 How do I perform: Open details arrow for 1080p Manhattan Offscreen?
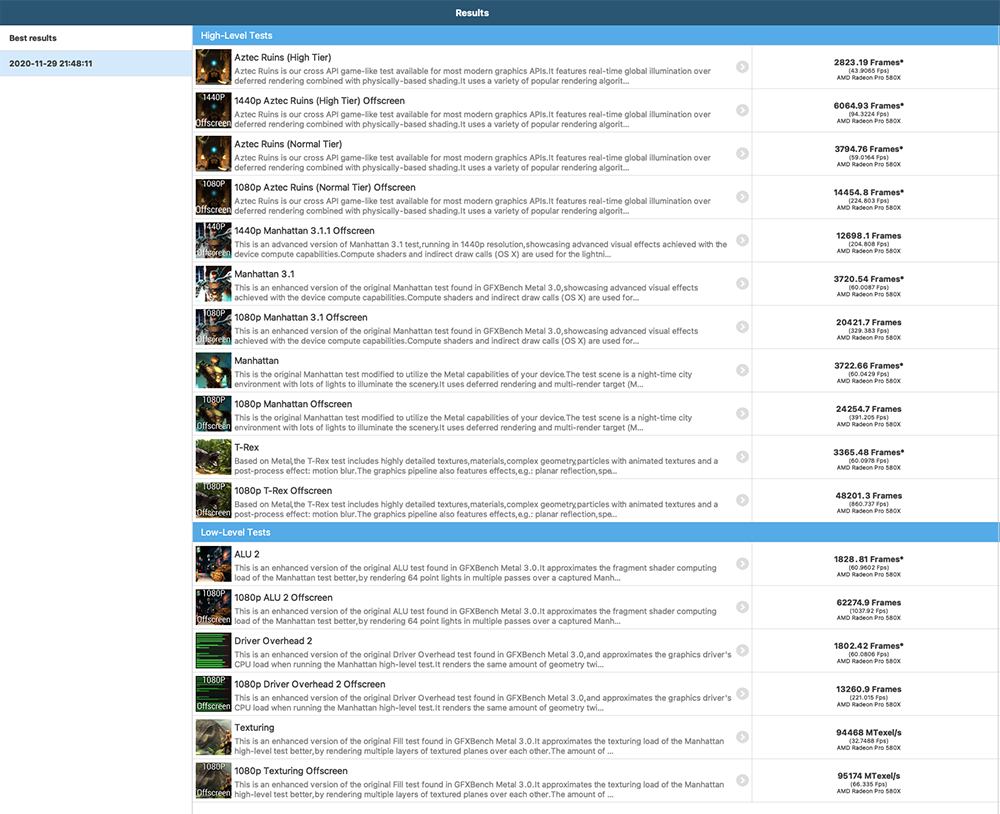point(742,414)
